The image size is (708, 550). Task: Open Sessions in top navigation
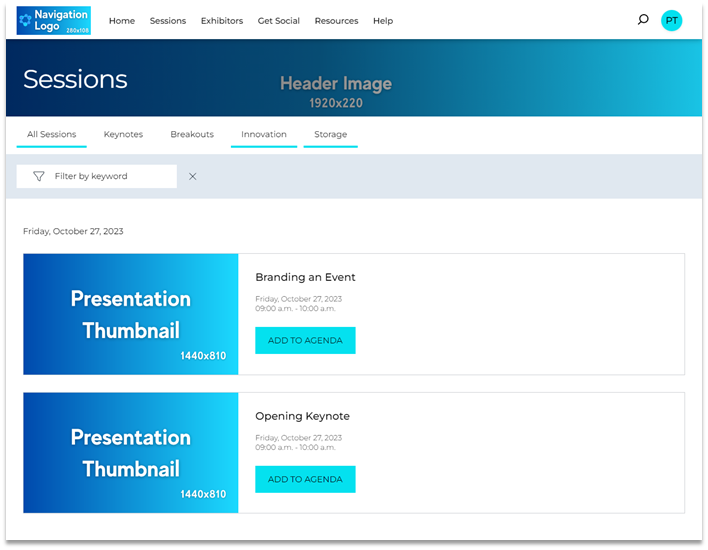tap(168, 21)
